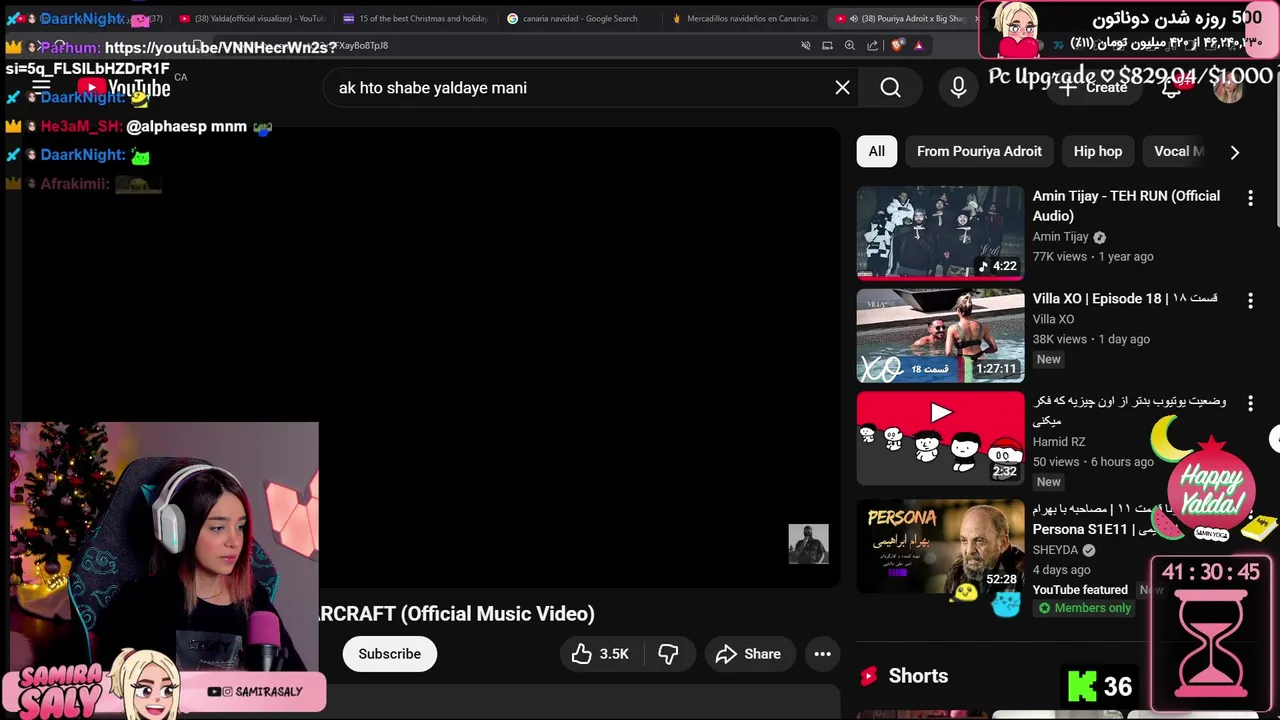
Task: Switch to canaria navidad Google Search tab
Action: tap(580, 18)
